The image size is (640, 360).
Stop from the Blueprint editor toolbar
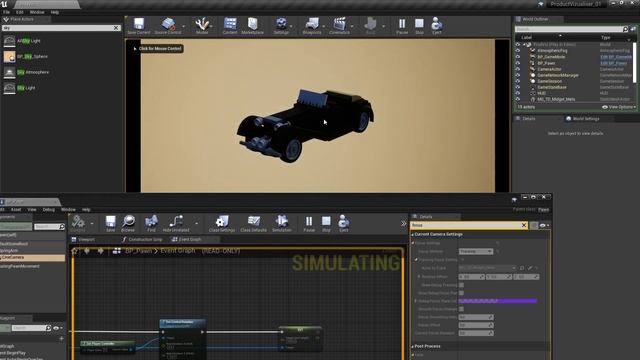pos(326,223)
